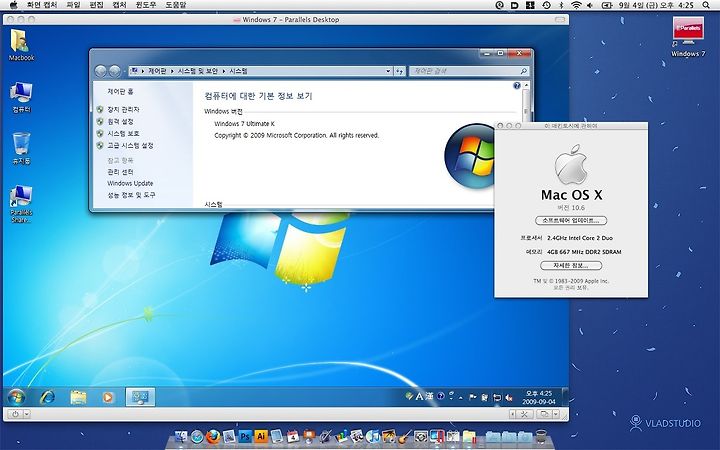This screenshot has height=450, width=720.
Task: Go to 제어판 홈 link
Action: 120,91
